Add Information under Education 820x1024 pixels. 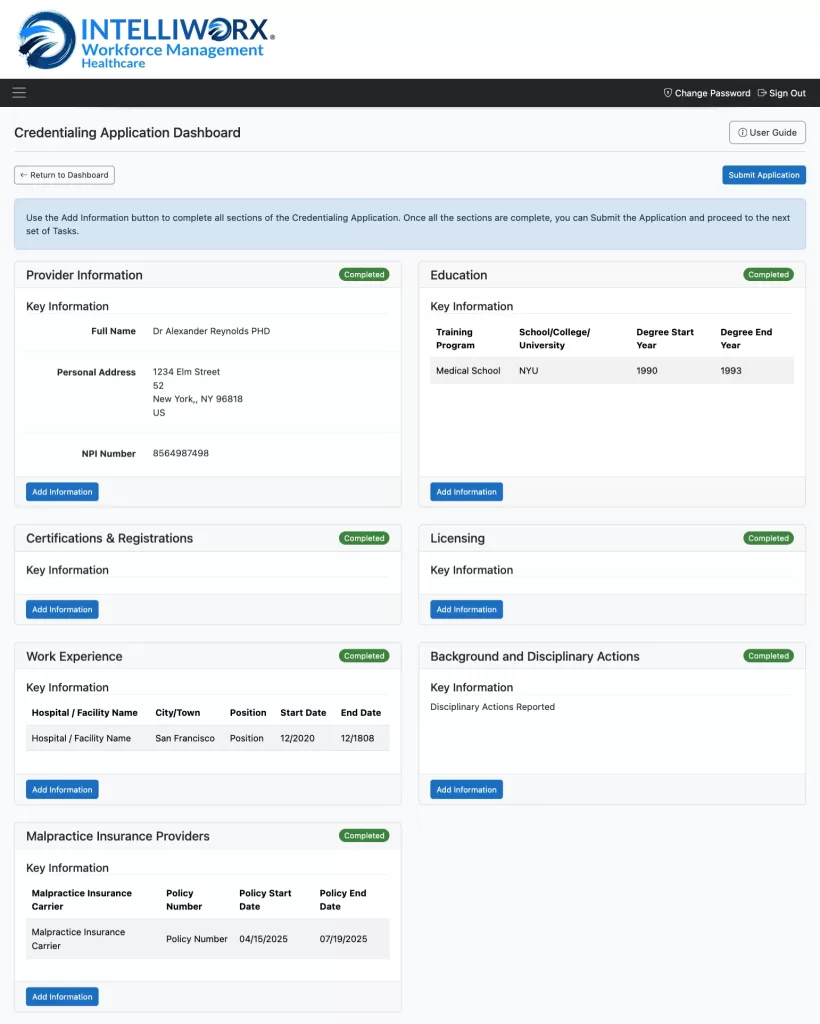(466, 491)
